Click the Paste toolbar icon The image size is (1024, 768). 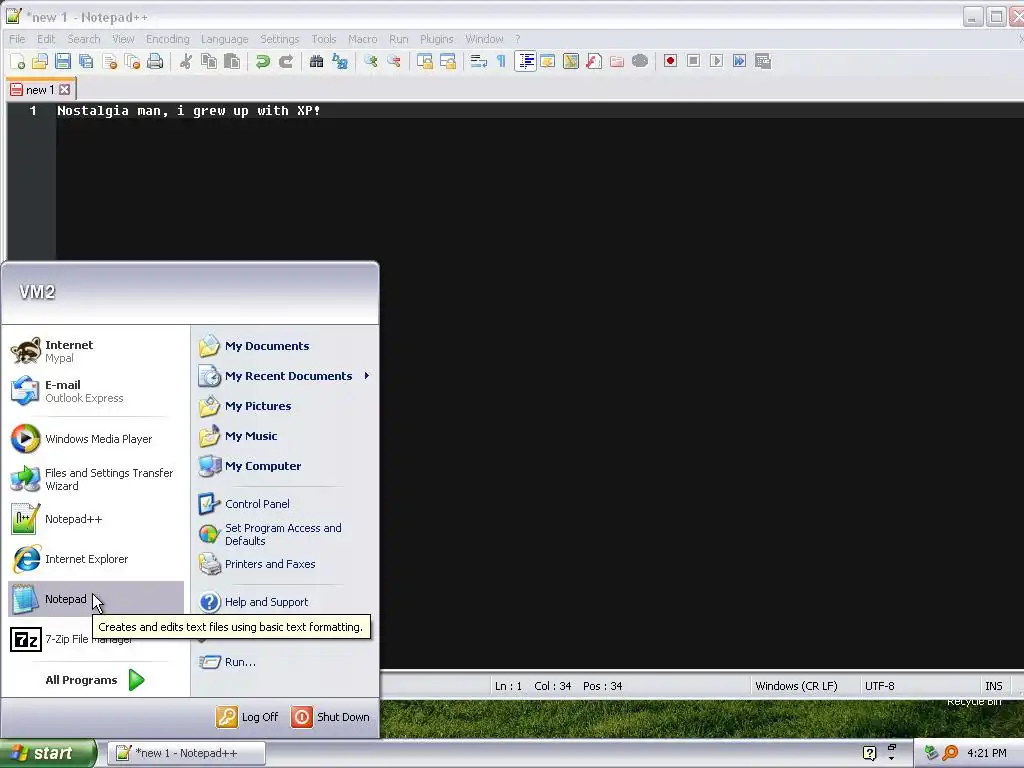coord(232,61)
